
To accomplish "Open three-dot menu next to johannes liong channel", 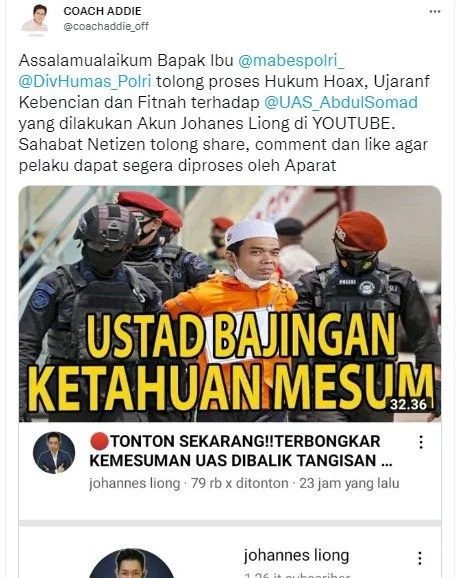I will pyautogui.click(x=420, y=558).
